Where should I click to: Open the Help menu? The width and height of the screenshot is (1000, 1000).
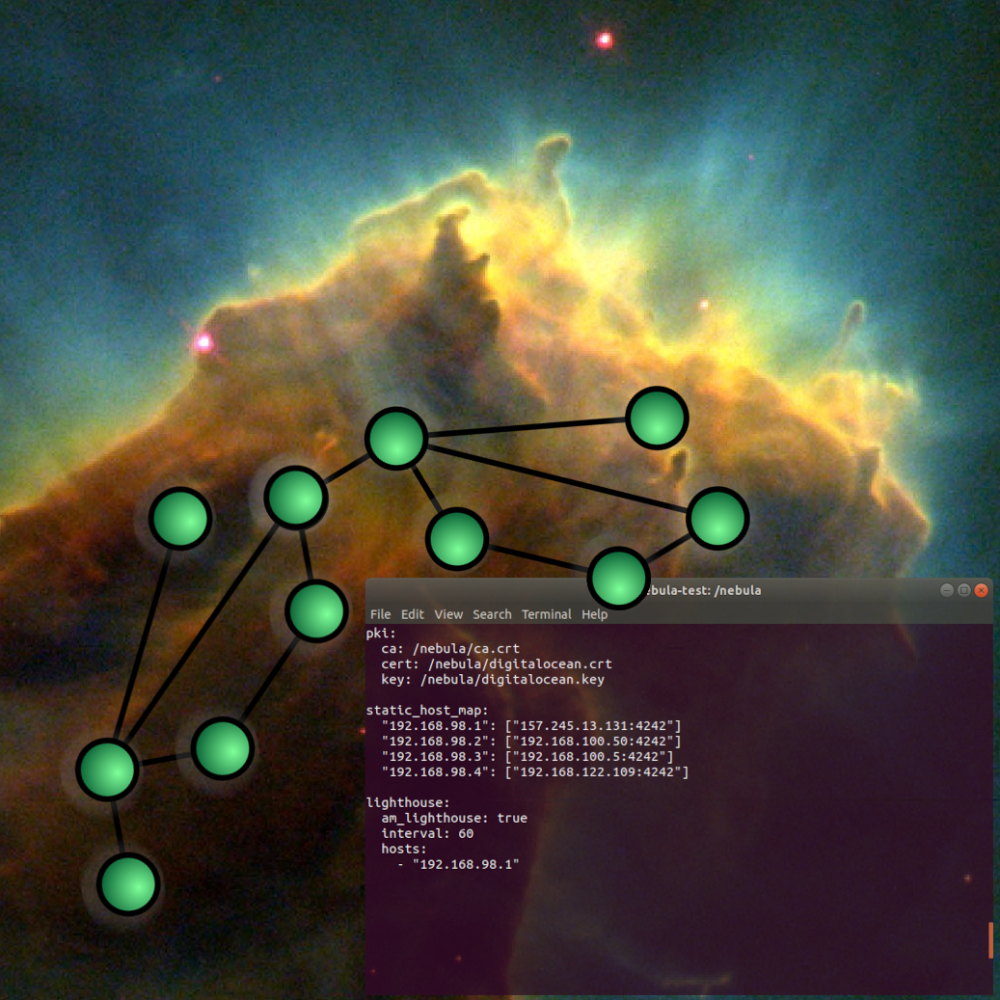595,614
